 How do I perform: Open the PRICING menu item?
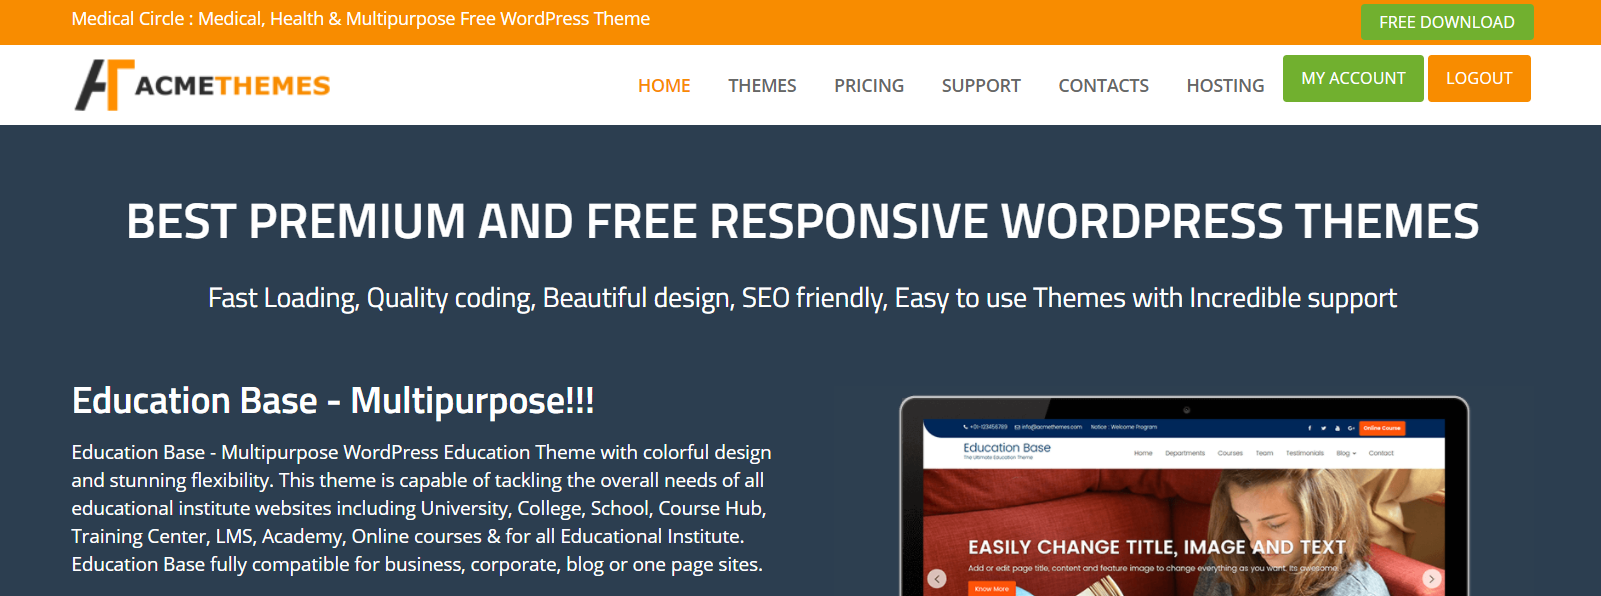pyautogui.click(x=869, y=86)
